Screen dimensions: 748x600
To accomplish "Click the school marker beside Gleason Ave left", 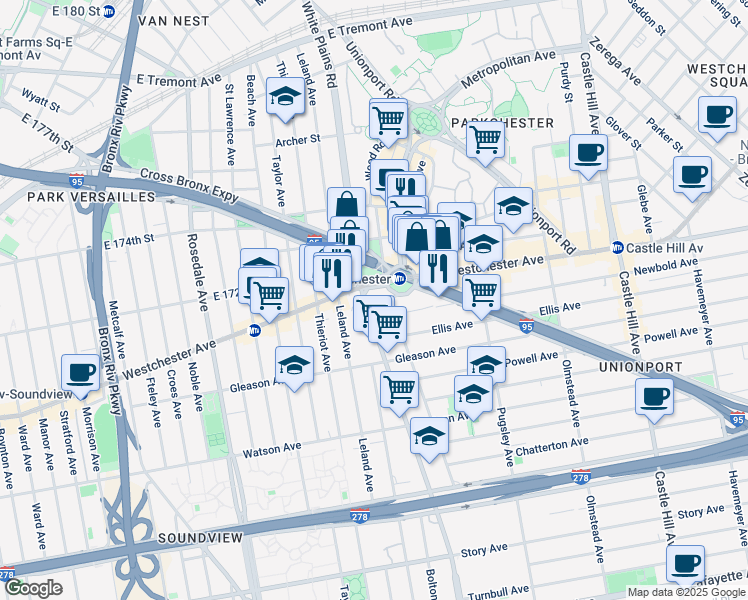I will [294, 365].
